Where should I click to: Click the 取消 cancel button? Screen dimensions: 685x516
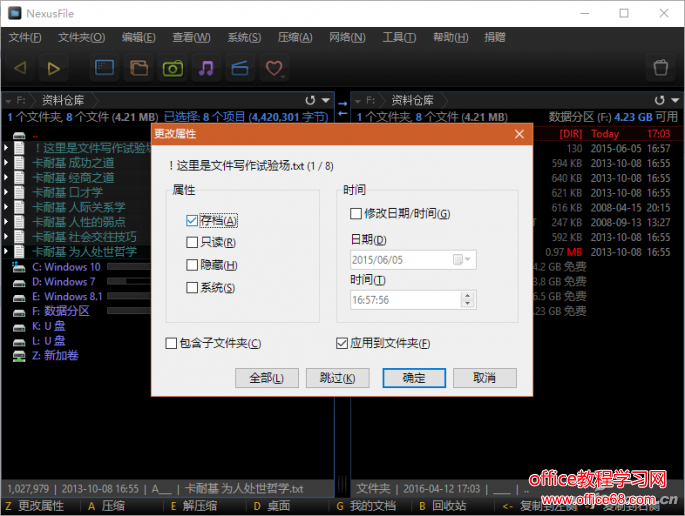click(484, 378)
